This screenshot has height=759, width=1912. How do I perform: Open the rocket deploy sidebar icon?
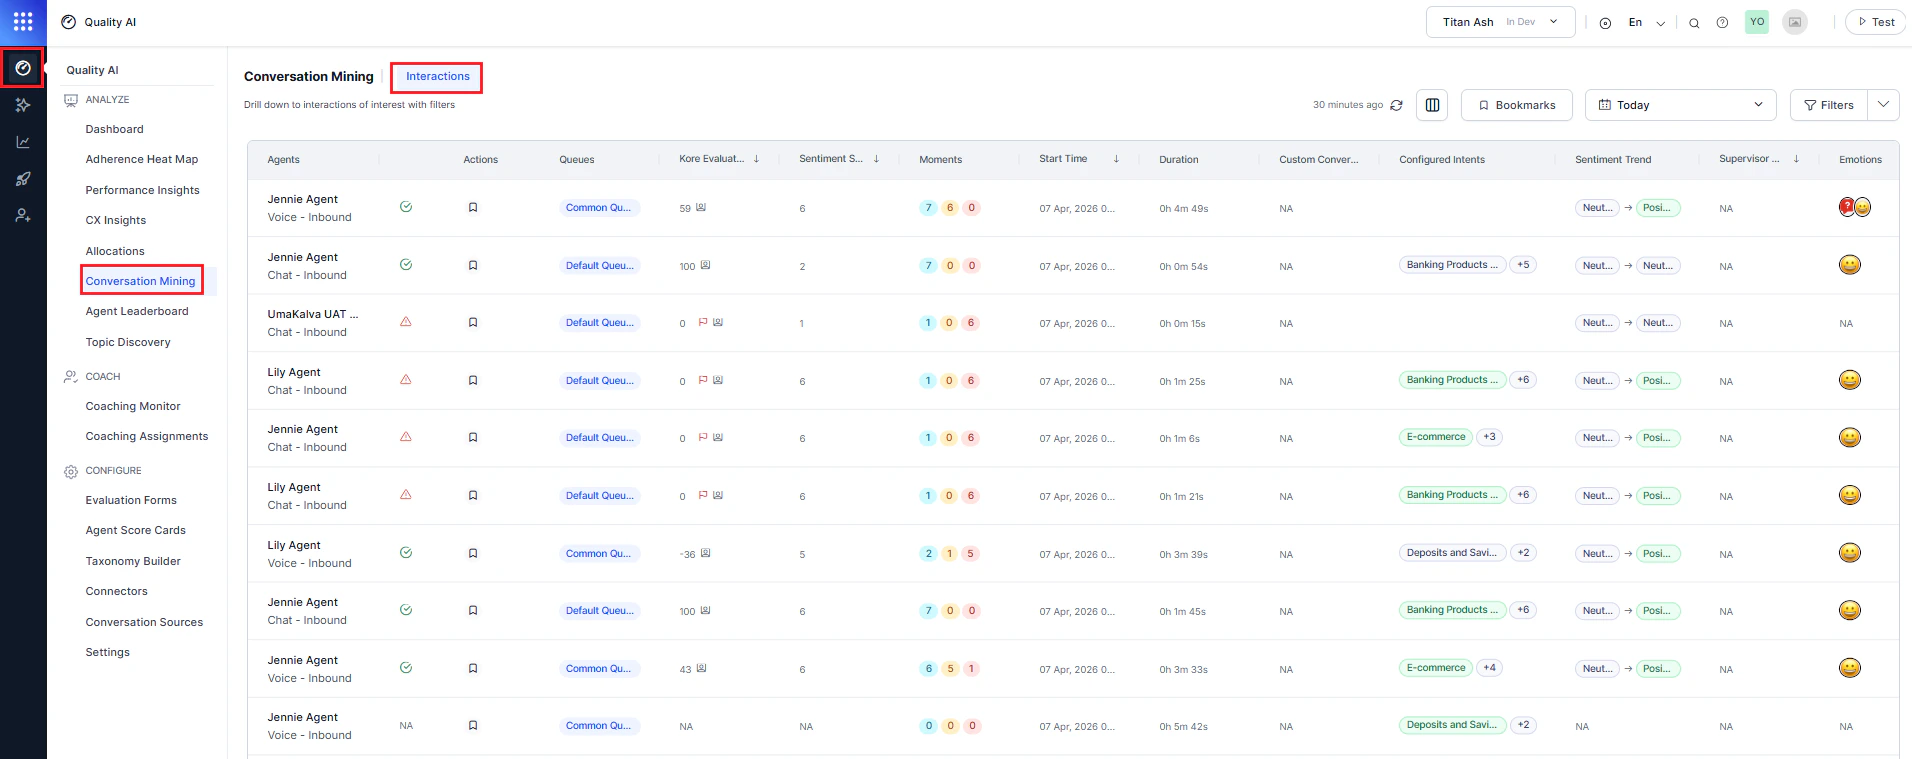point(23,179)
